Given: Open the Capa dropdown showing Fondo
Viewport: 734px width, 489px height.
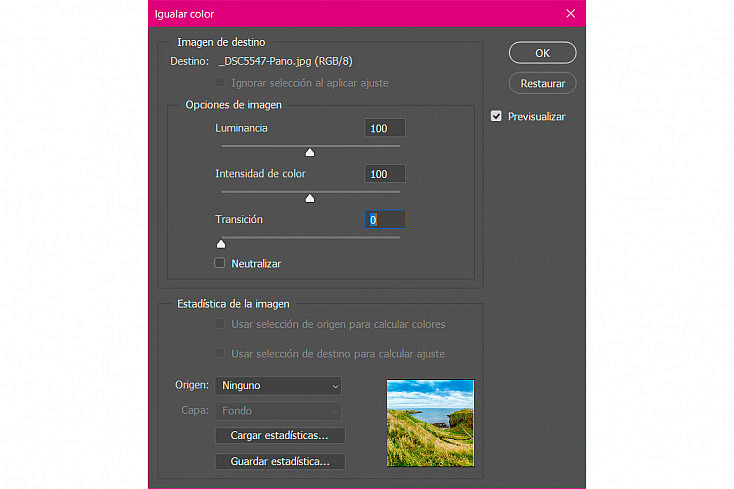Looking at the screenshot, I should coord(278,411).
